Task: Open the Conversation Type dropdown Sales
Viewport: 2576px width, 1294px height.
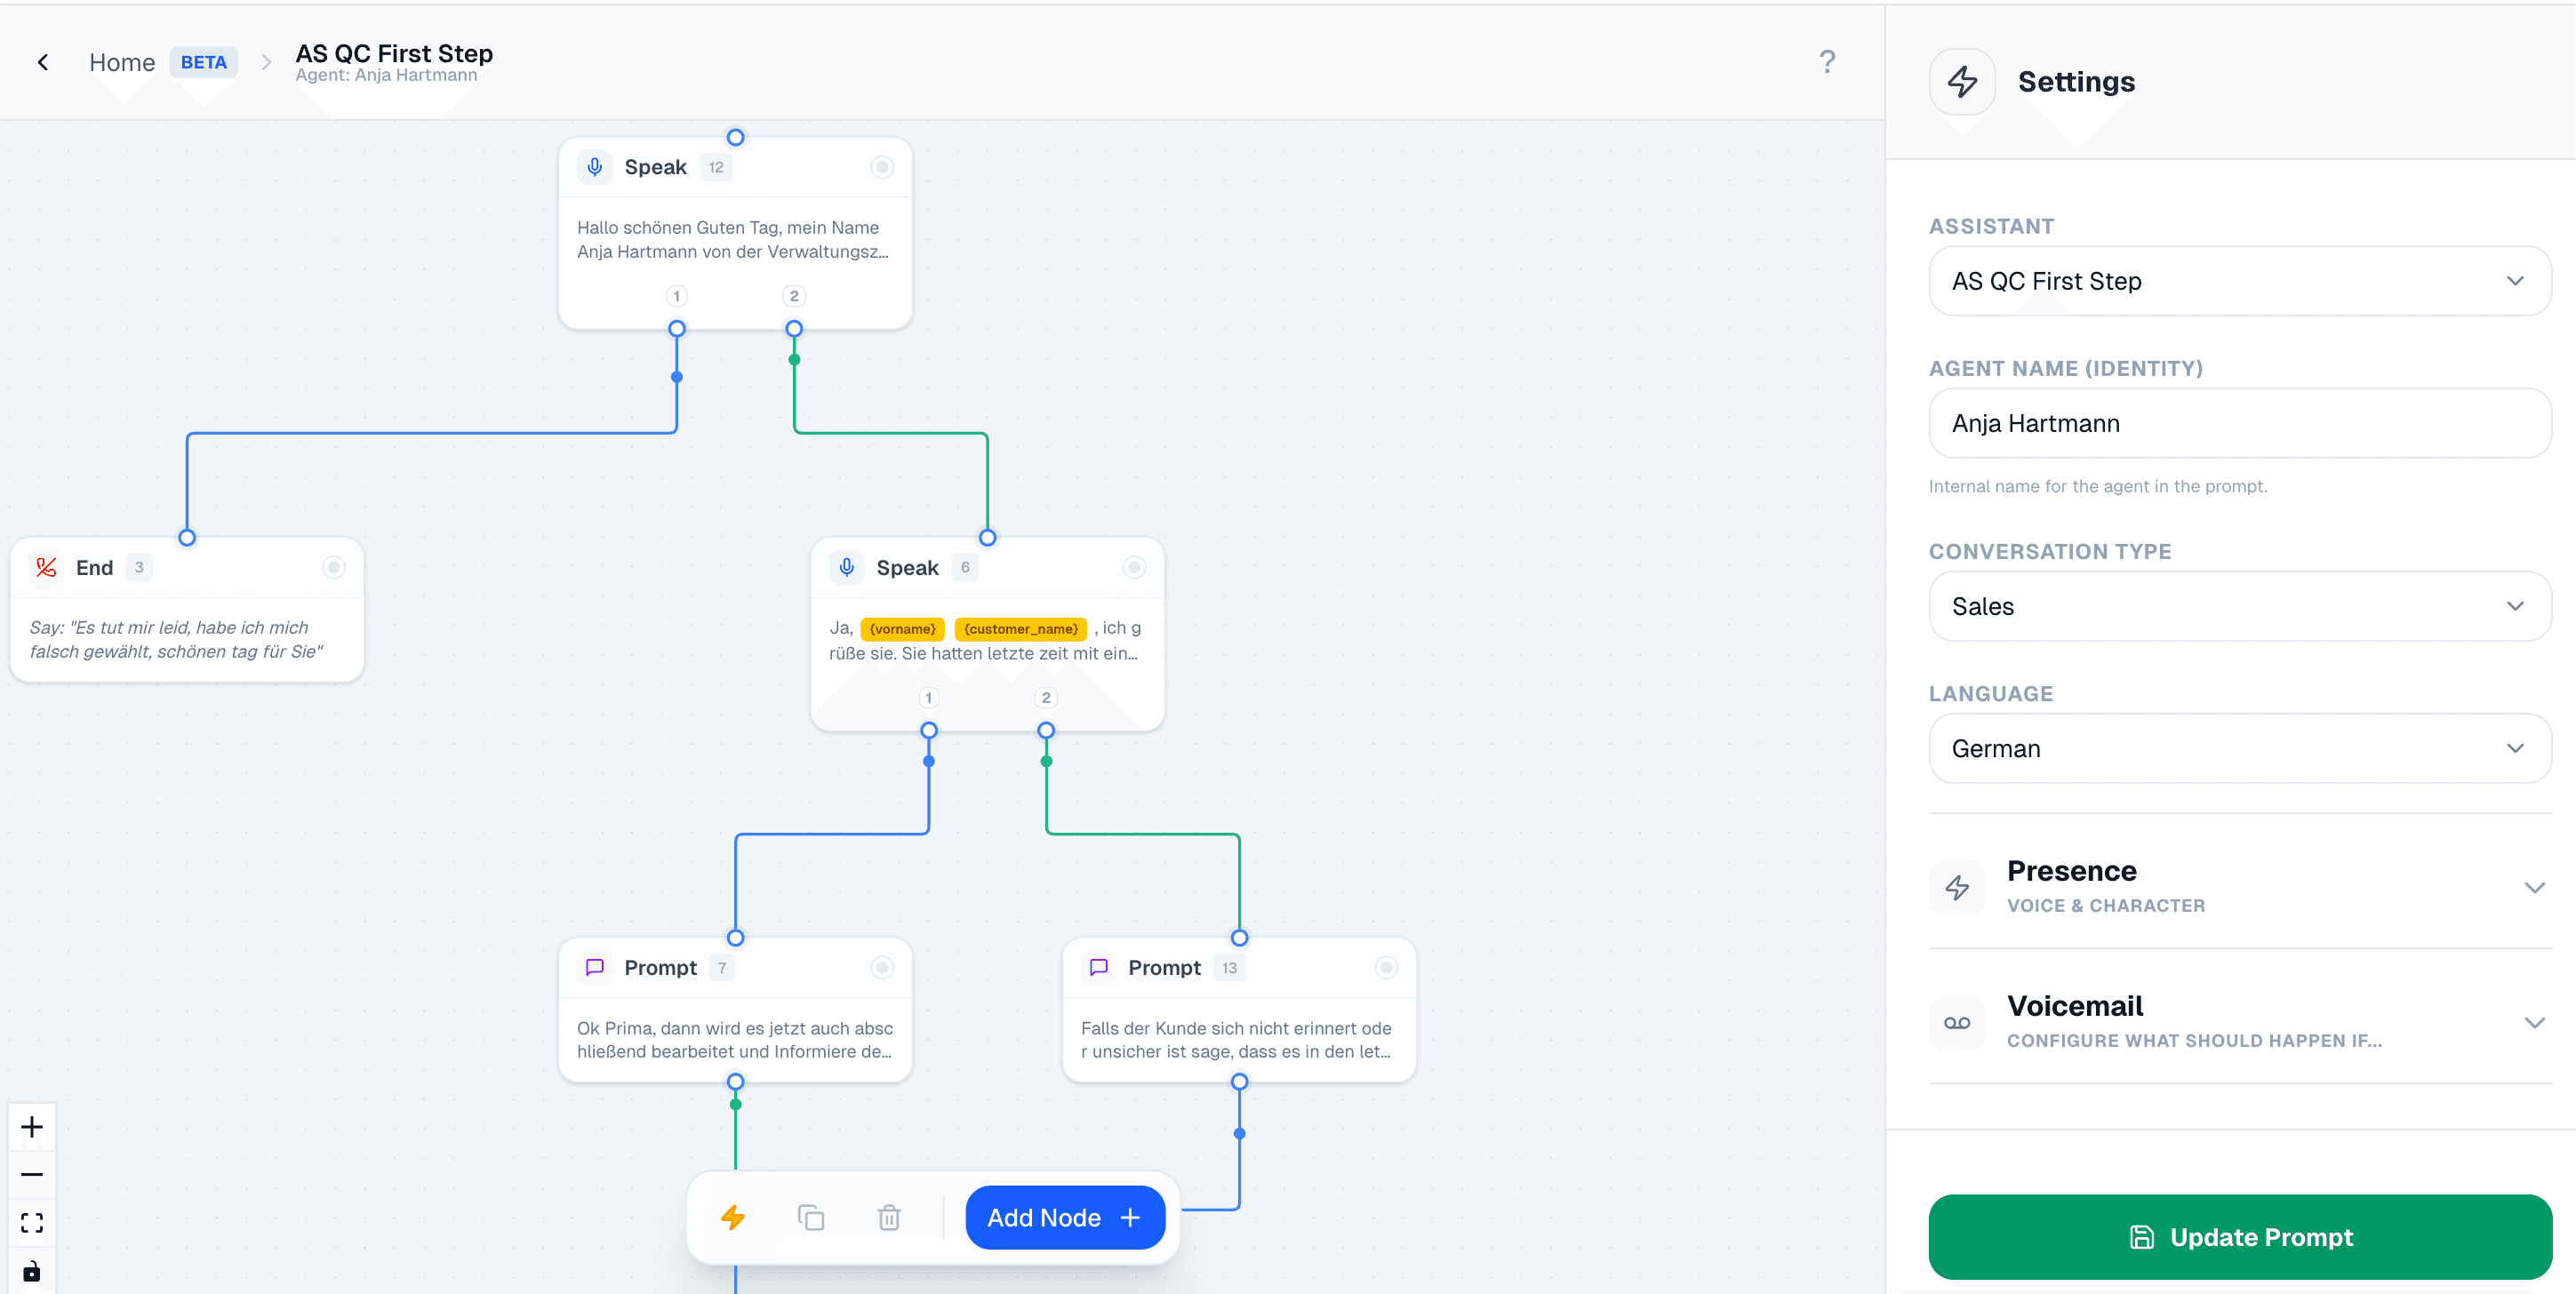Action: [x=2240, y=606]
